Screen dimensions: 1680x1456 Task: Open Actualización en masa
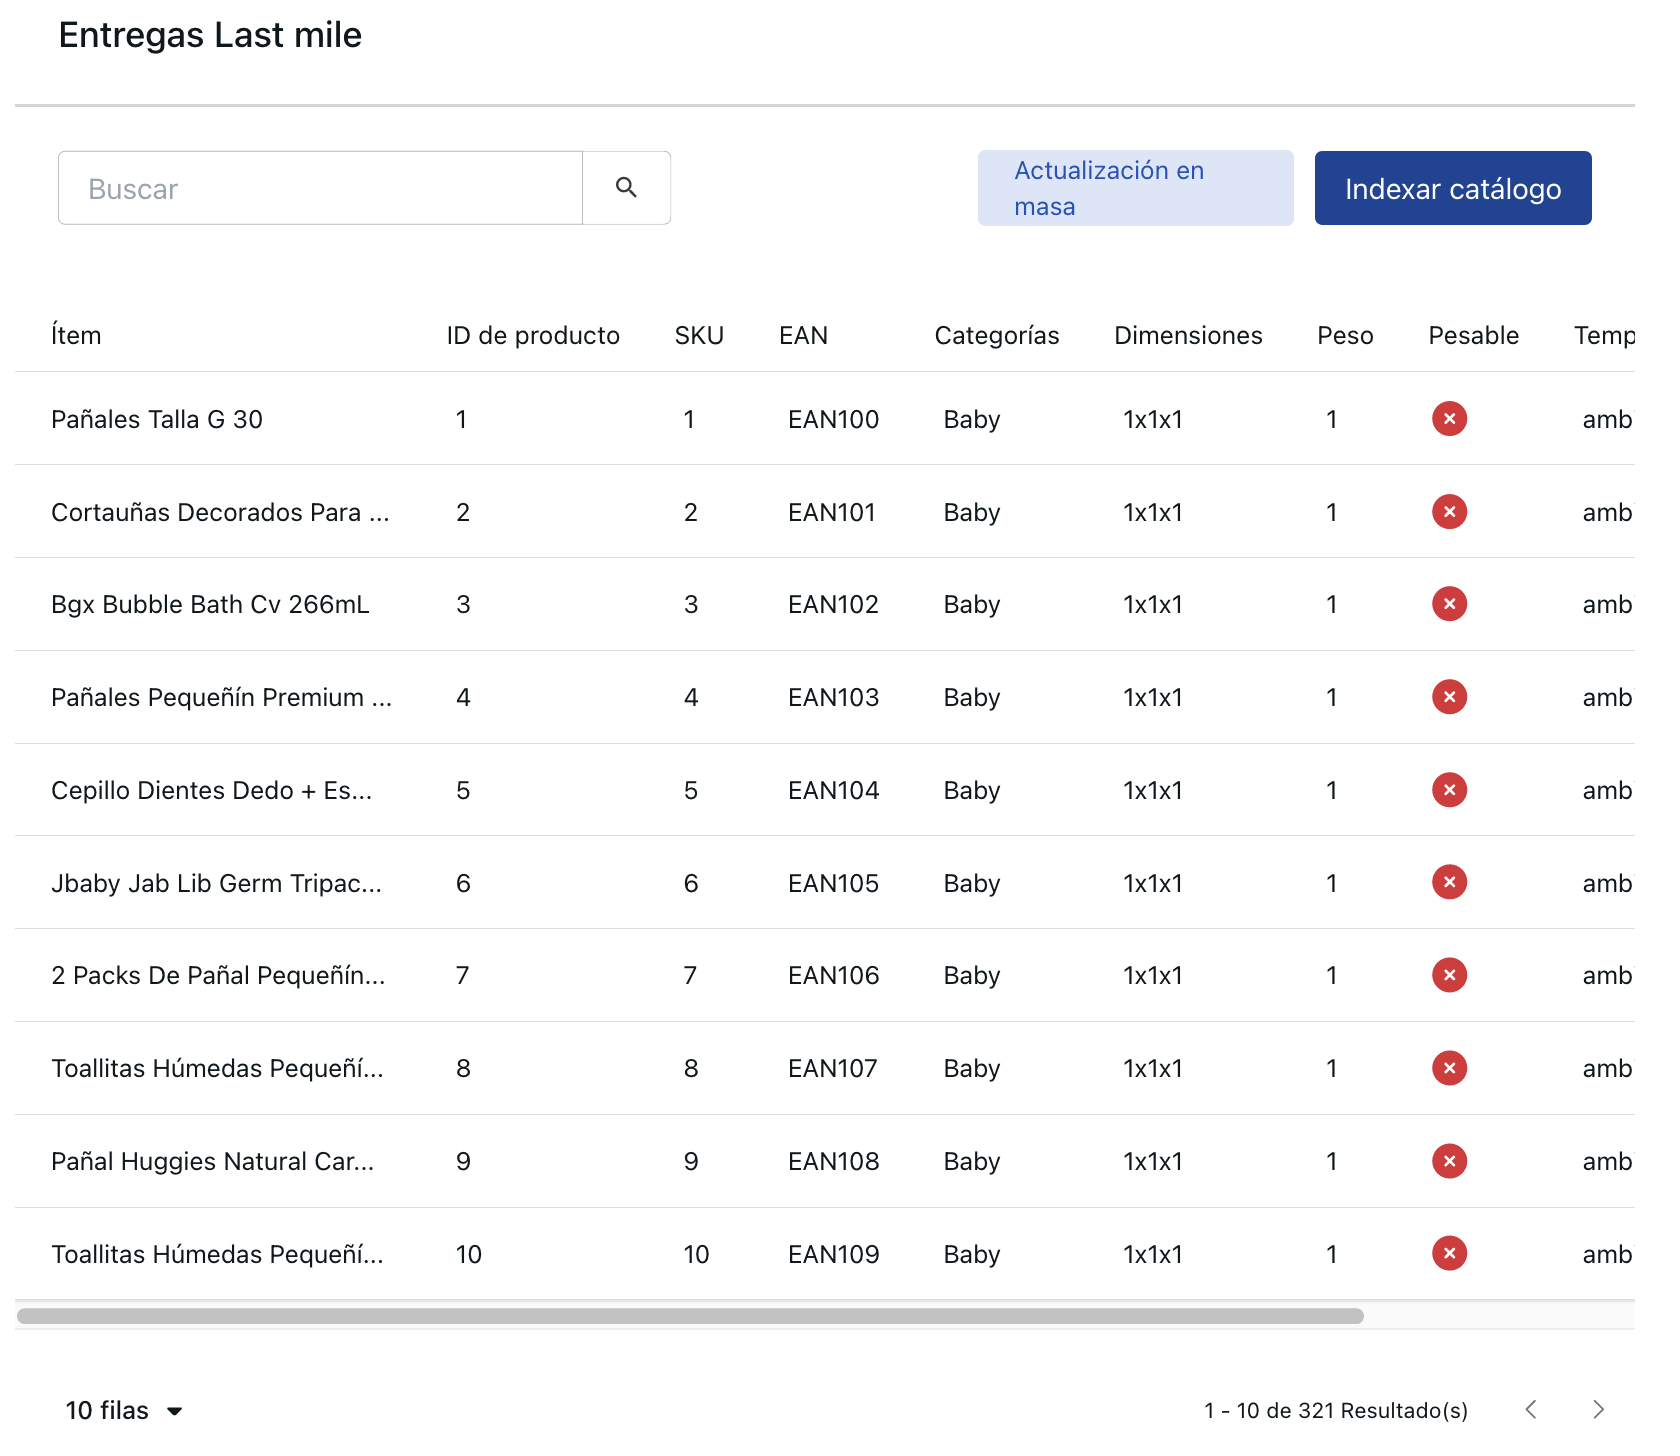point(1135,188)
